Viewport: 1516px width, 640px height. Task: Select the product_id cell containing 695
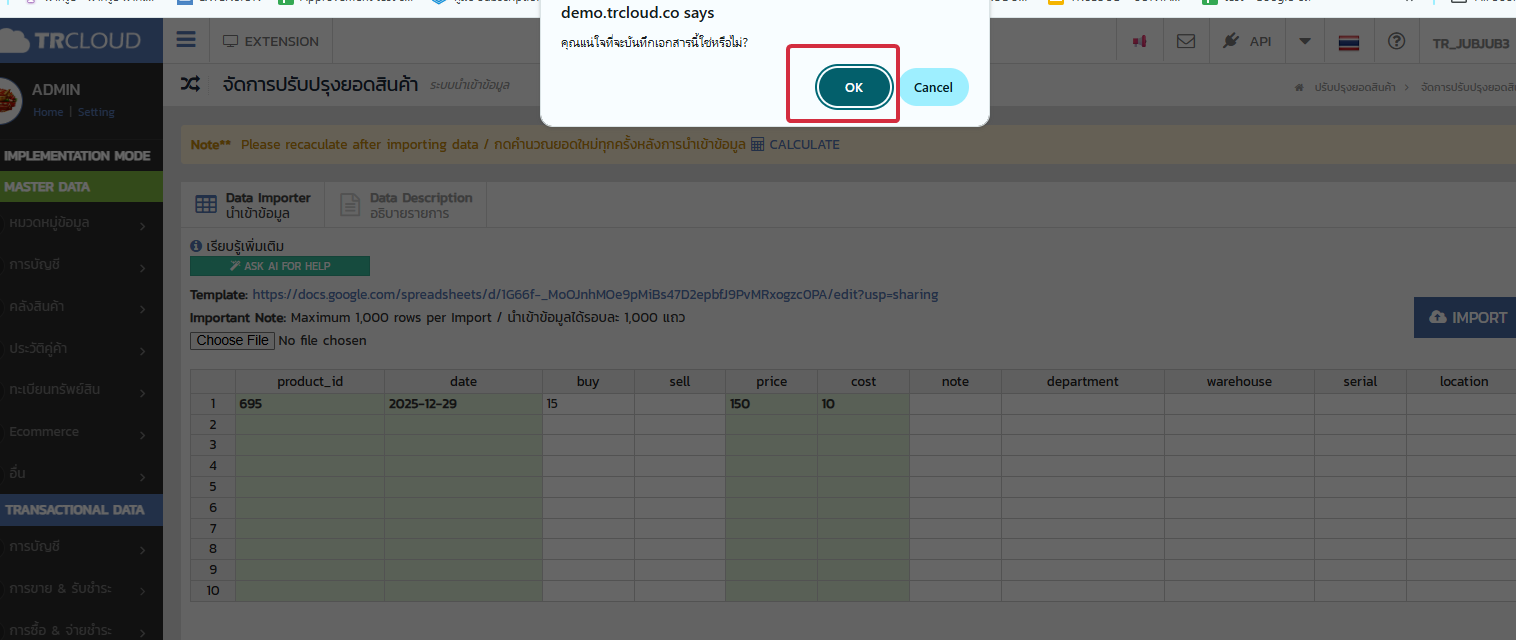pyautogui.click(x=309, y=404)
